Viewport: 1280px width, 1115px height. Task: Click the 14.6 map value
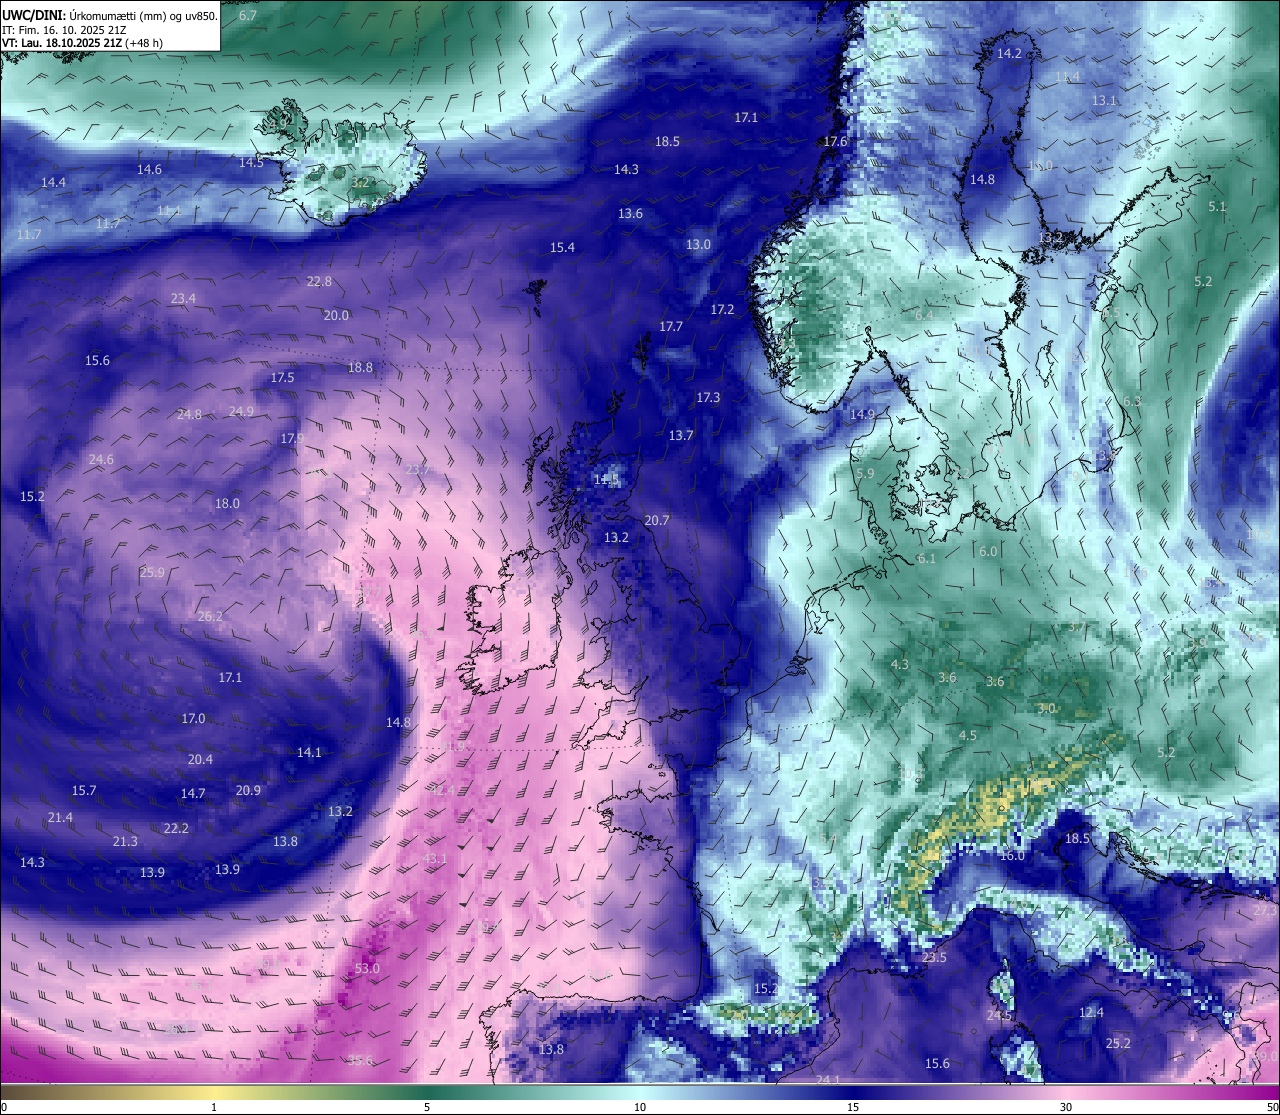(149, 169)
